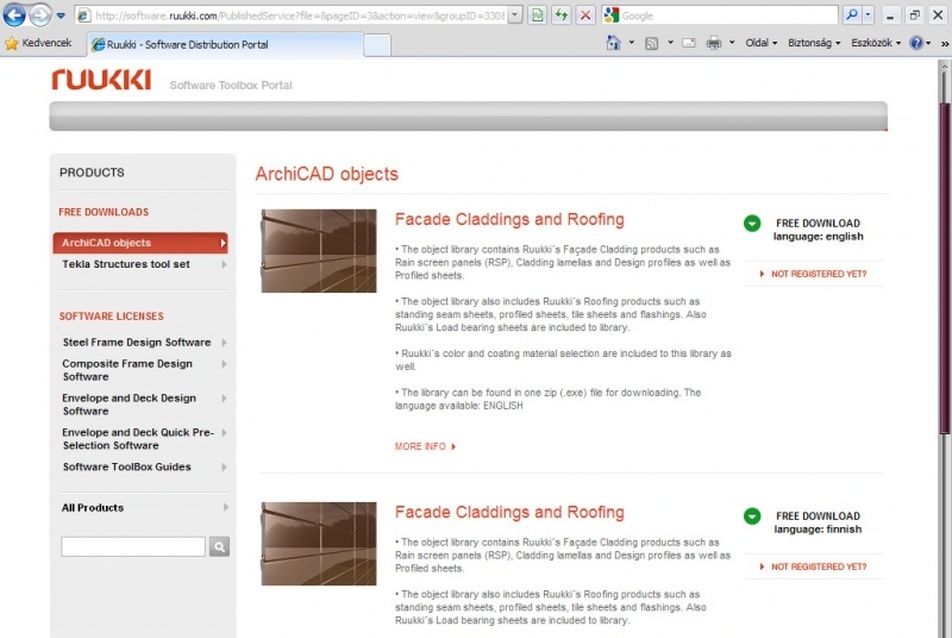Show more toolbar commands chevron
This screenshot has width=952, height=638.
point(945,44)
